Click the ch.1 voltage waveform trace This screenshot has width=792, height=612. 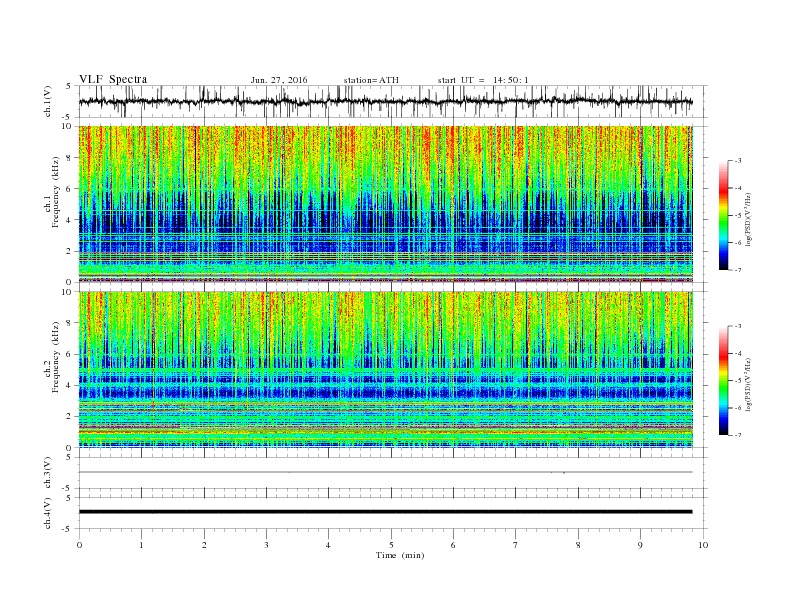pyautogui.click(x=385, y=101)
